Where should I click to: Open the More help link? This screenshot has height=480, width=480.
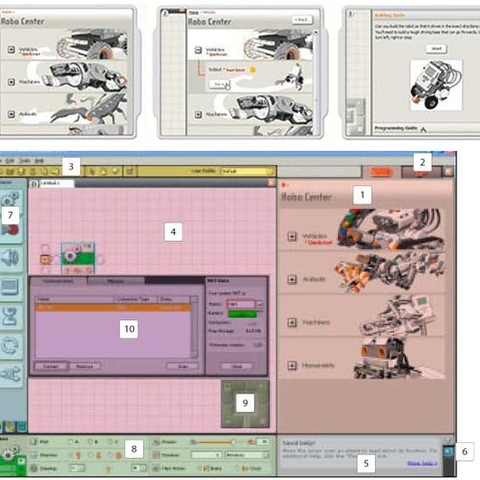click(422, 463)
